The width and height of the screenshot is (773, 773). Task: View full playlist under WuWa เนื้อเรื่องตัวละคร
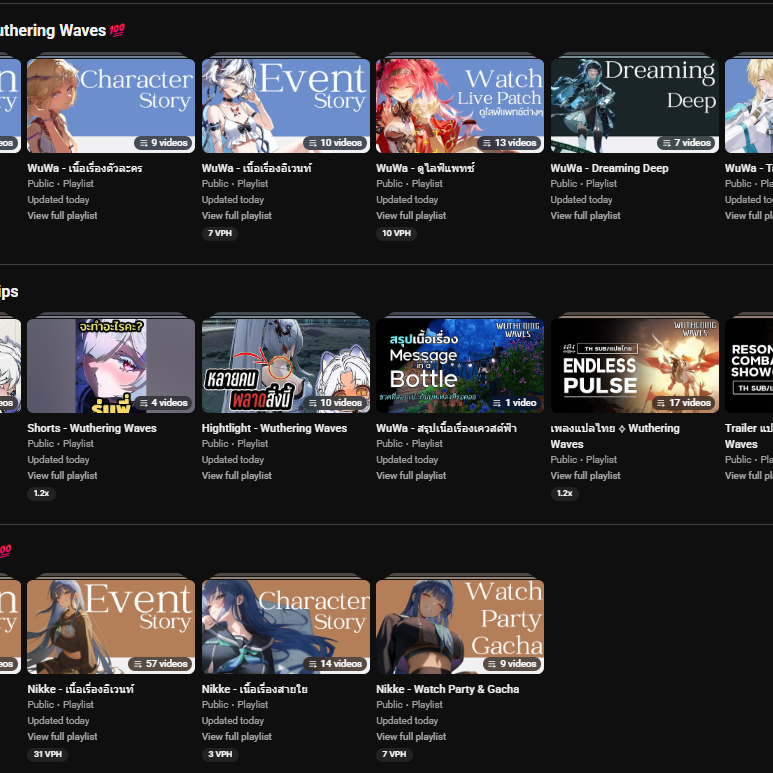click(x=62, y=215)
